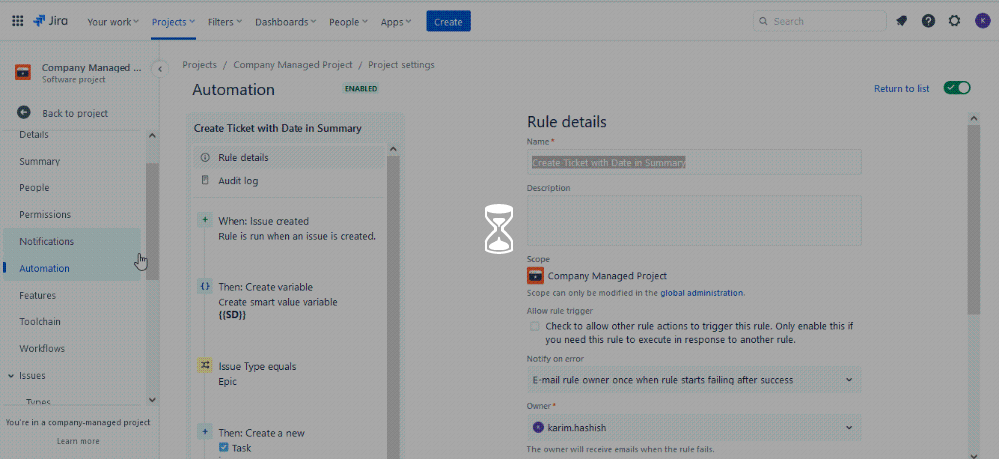Viewport: 999px width, 459px height.
Task: Click the Scope project icon
Action: (535, 276)
